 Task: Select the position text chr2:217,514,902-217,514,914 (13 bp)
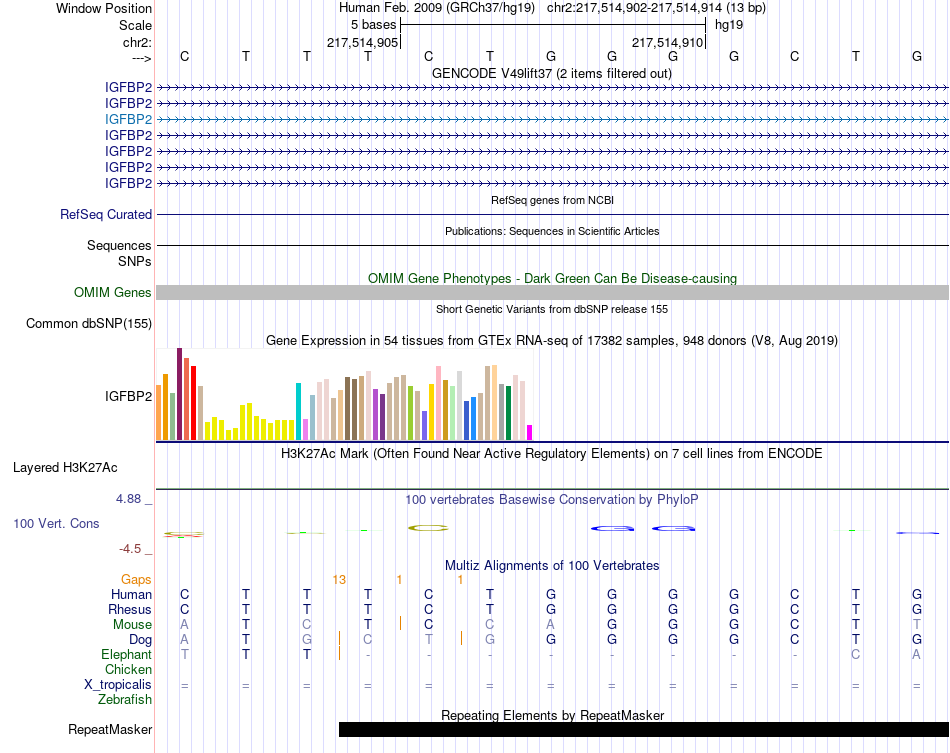pyautogui.click(x=656, y=8)
